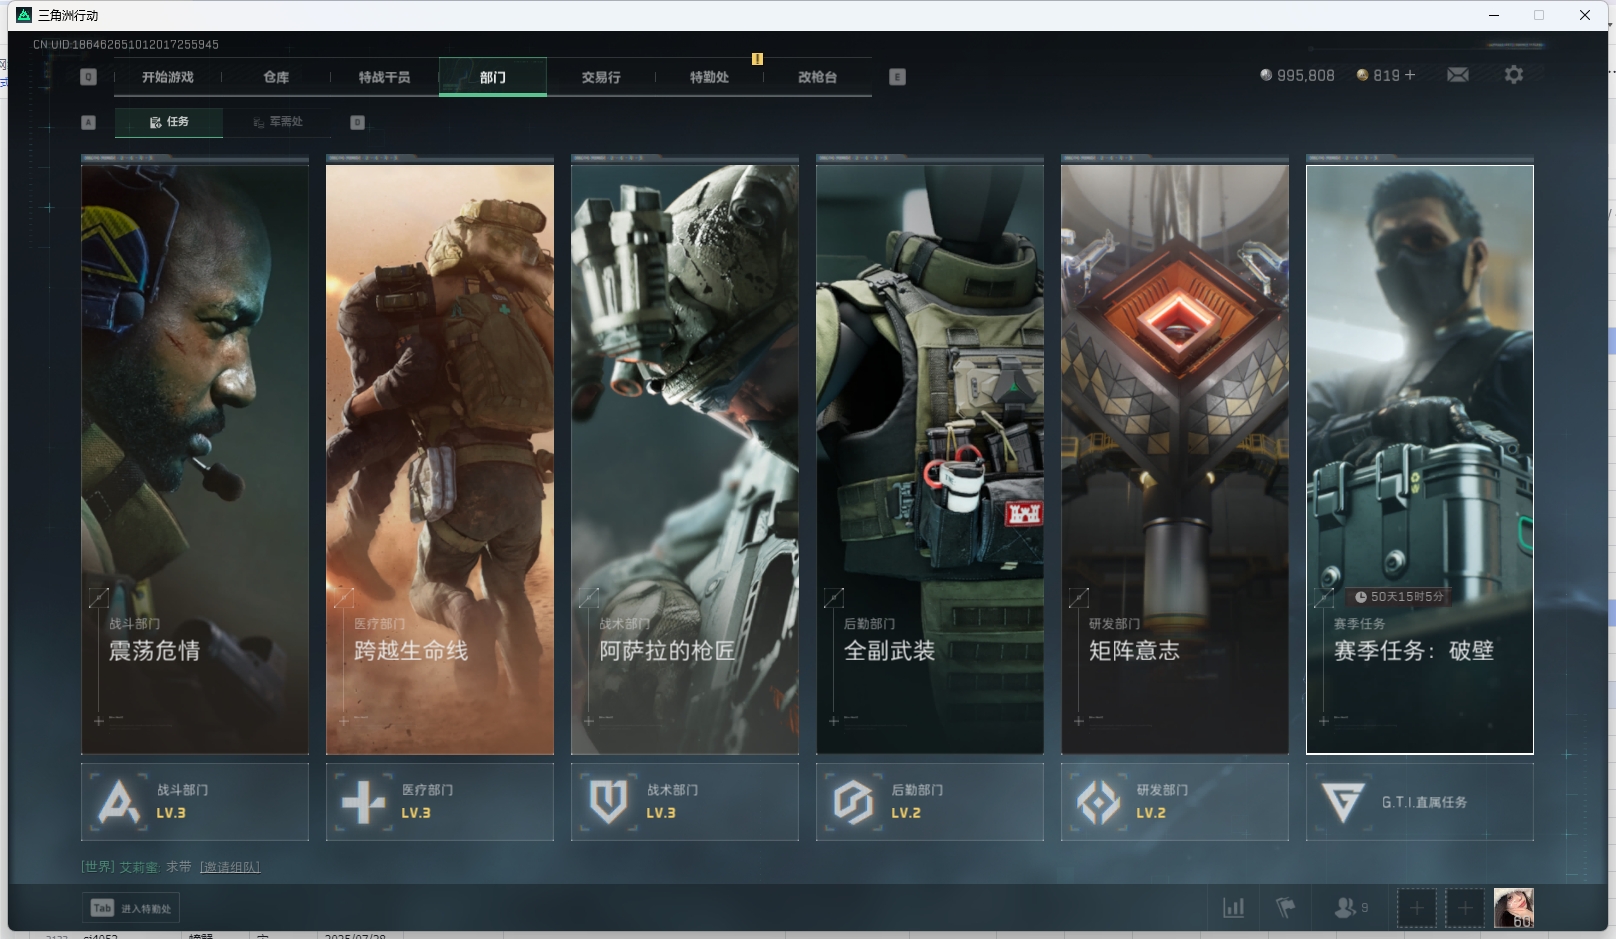Click the G.T.I. triangle emblem icon
This screenshot has height=939, width=1616.
(1343, 802)
